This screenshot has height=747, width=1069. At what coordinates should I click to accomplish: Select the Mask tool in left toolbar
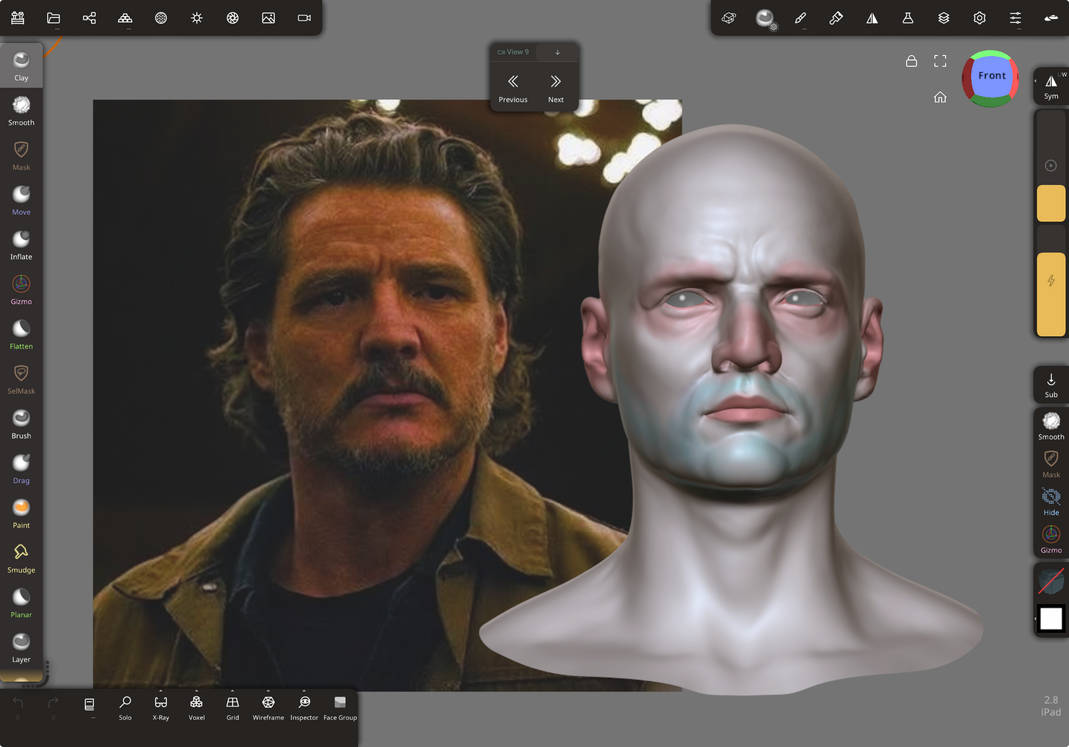coord(21,155)
